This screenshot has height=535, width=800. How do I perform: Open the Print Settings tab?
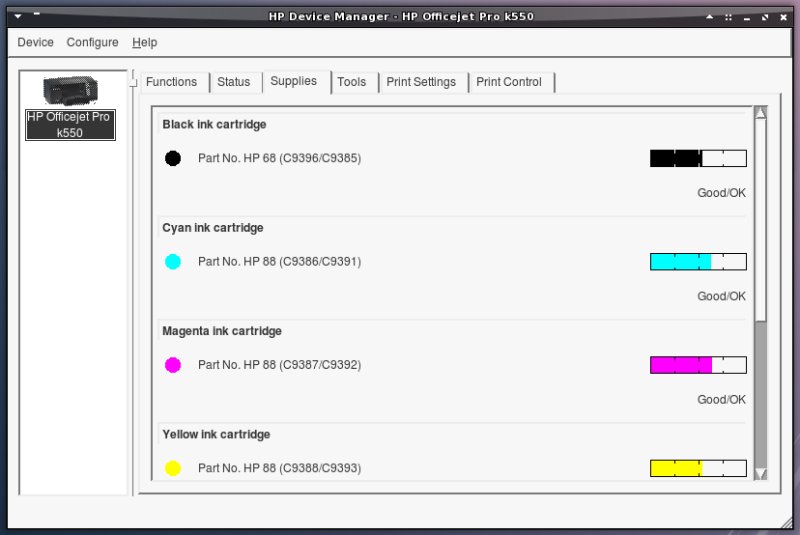coord(421,82)
